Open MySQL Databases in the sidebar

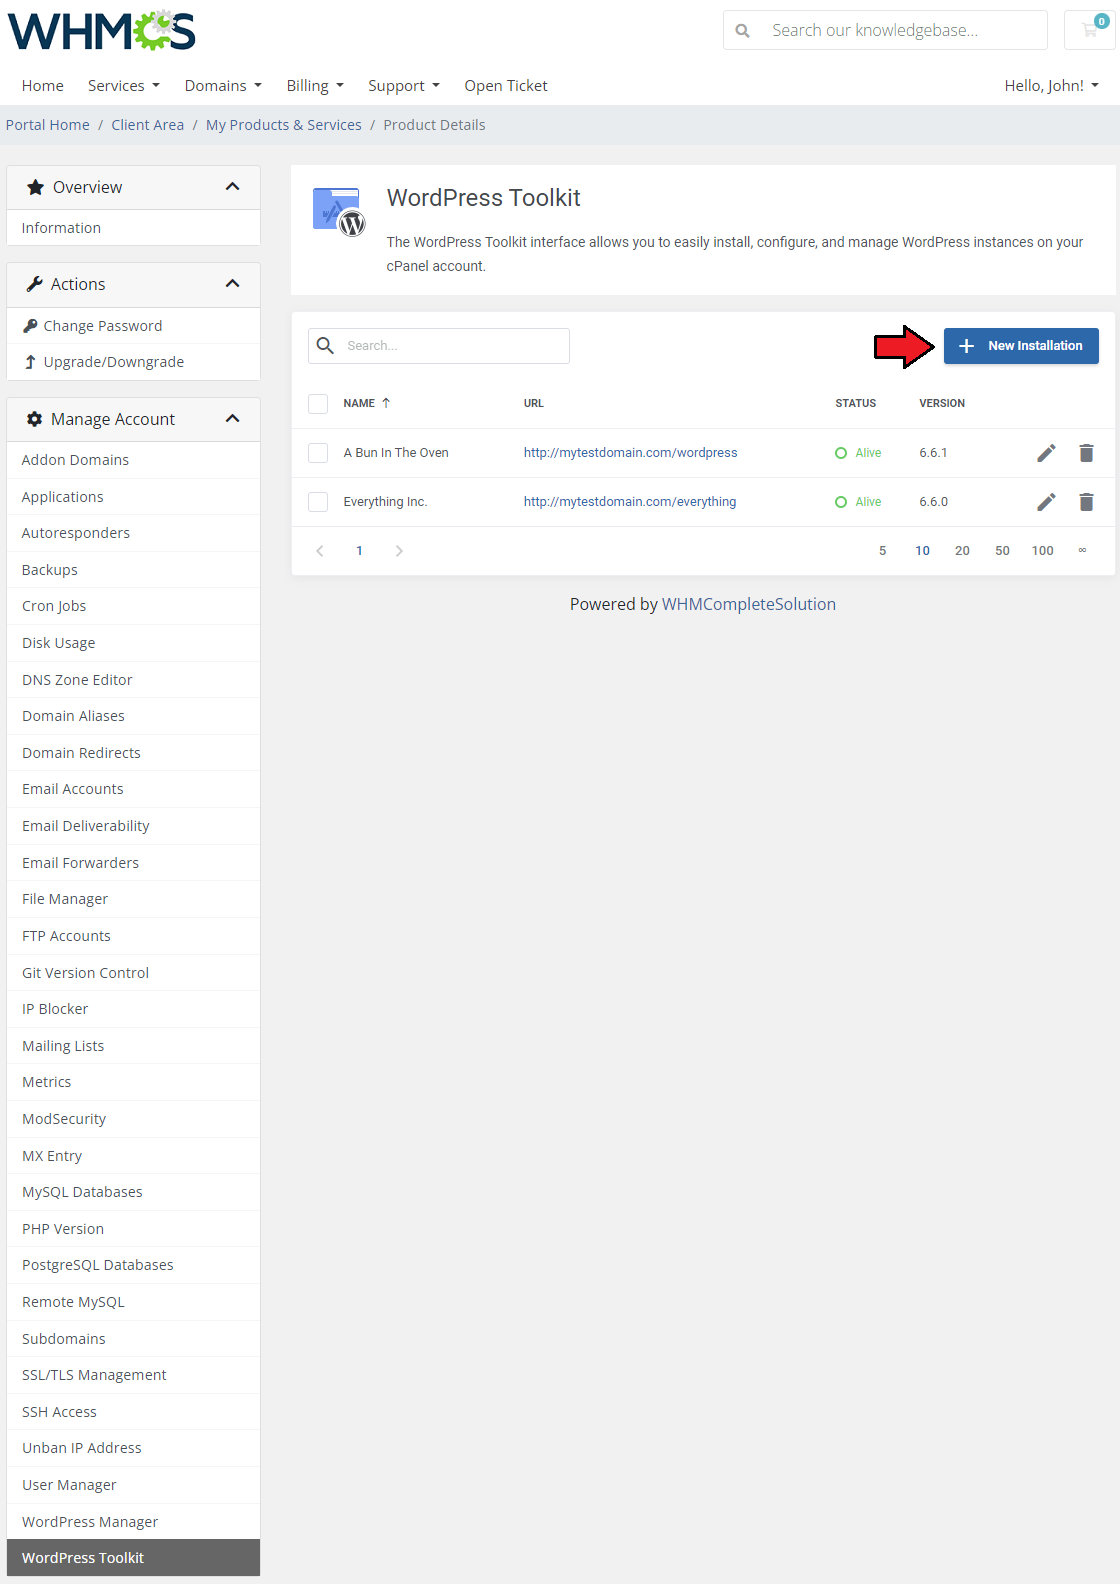[x=133, y=1192]
